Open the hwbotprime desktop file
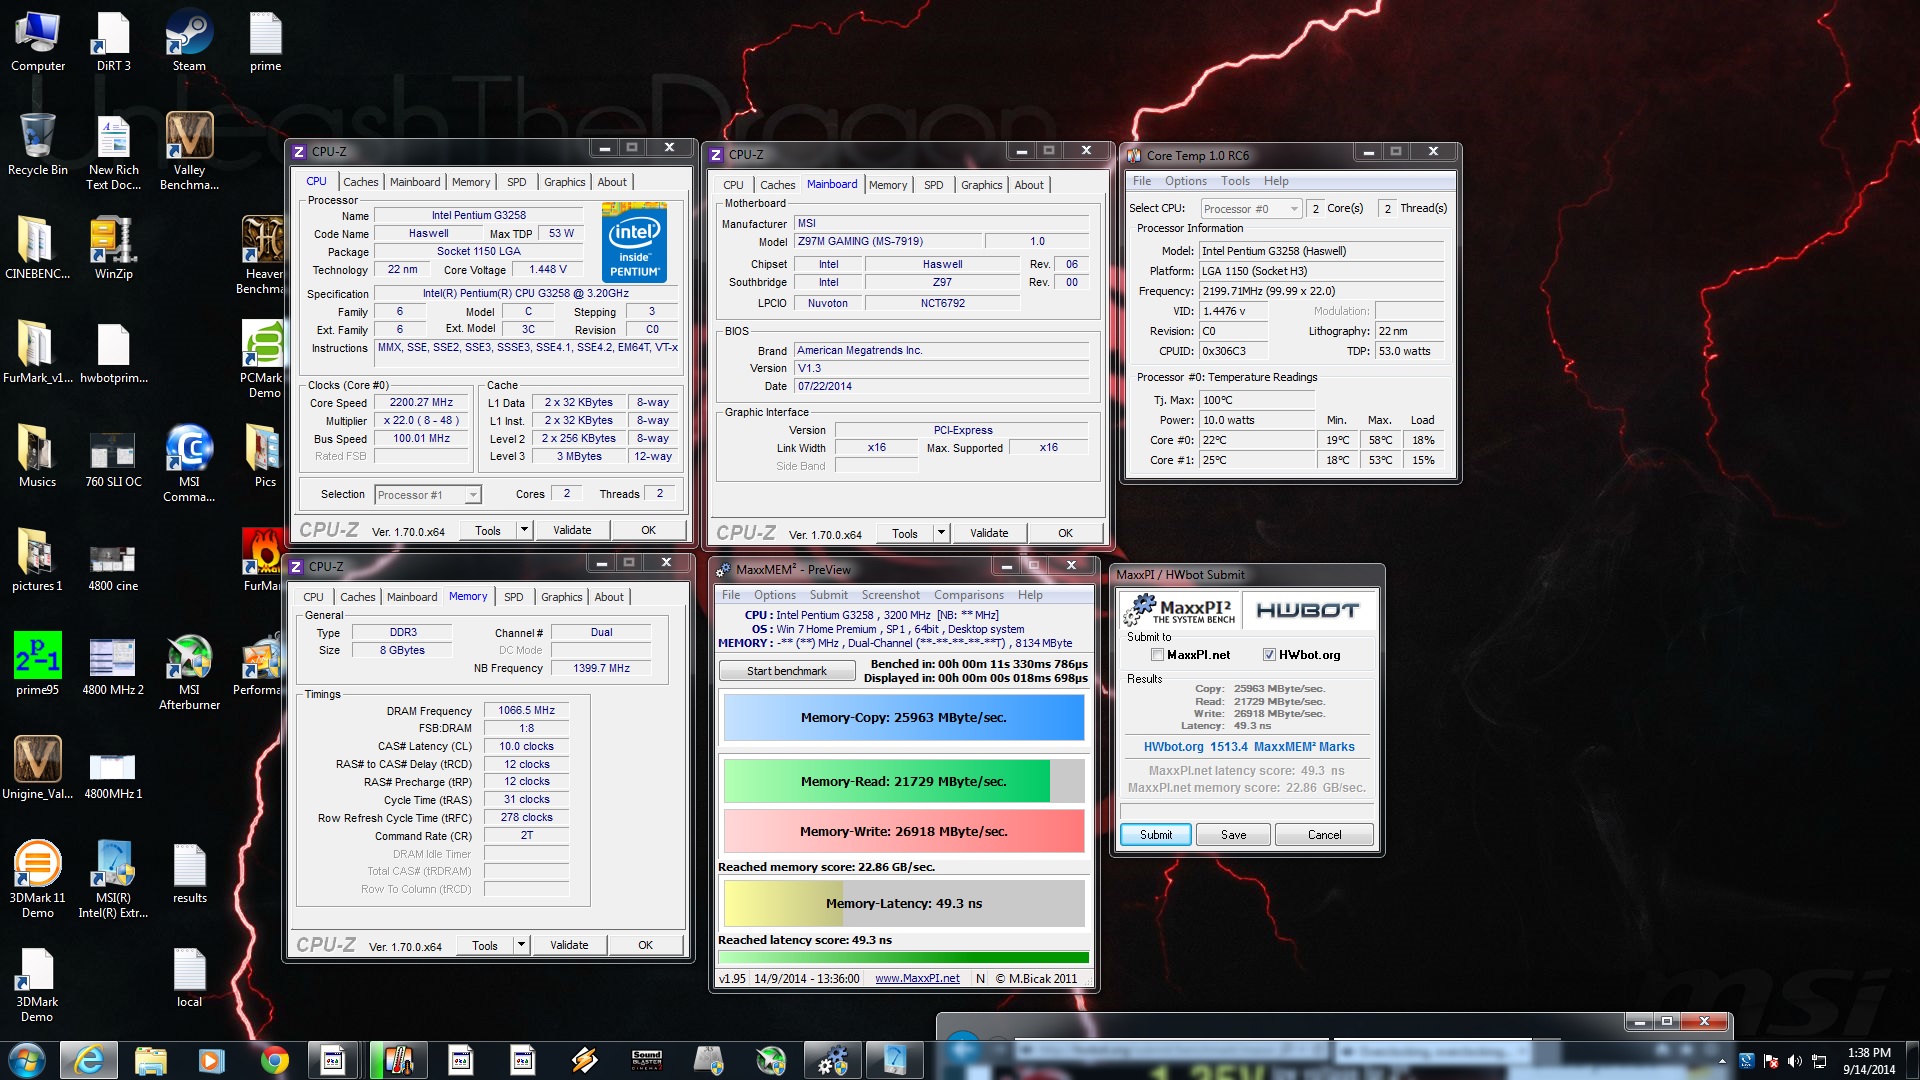Viewport: 1920px width, 1080px height. pos(113,354)
